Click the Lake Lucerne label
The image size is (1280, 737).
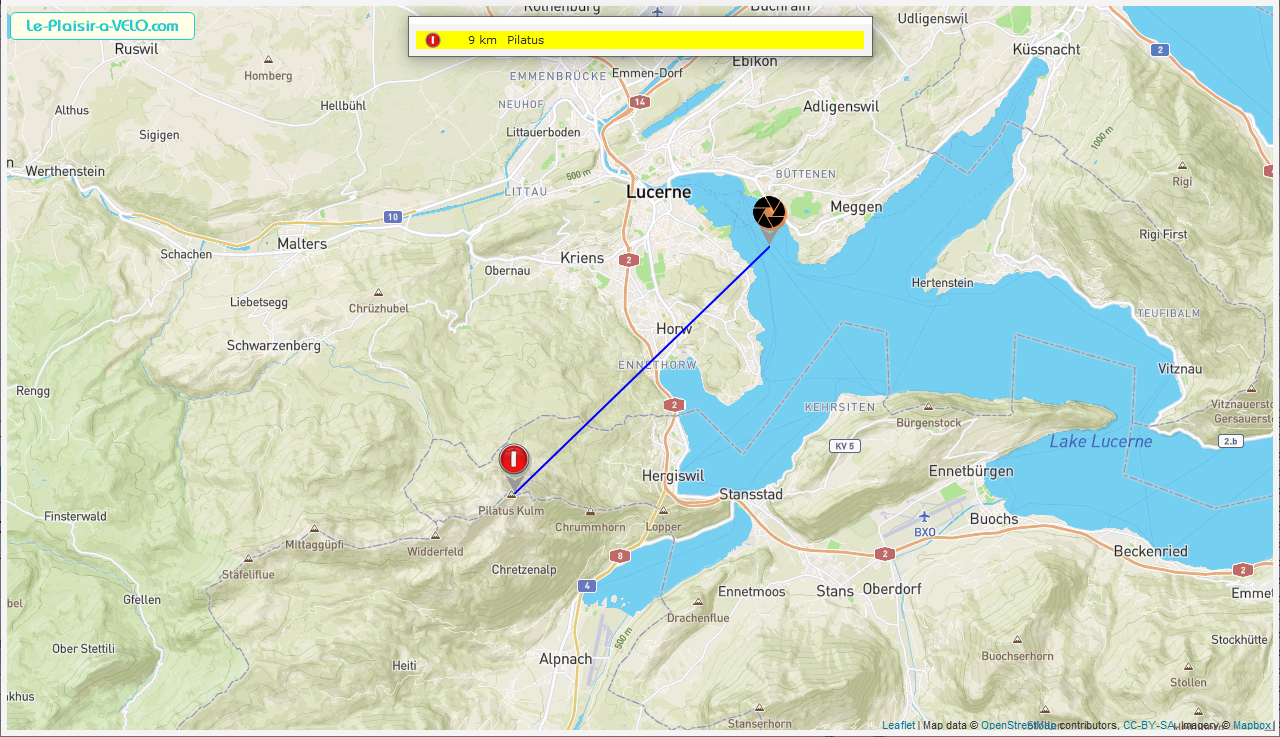tap(1100, 441)
